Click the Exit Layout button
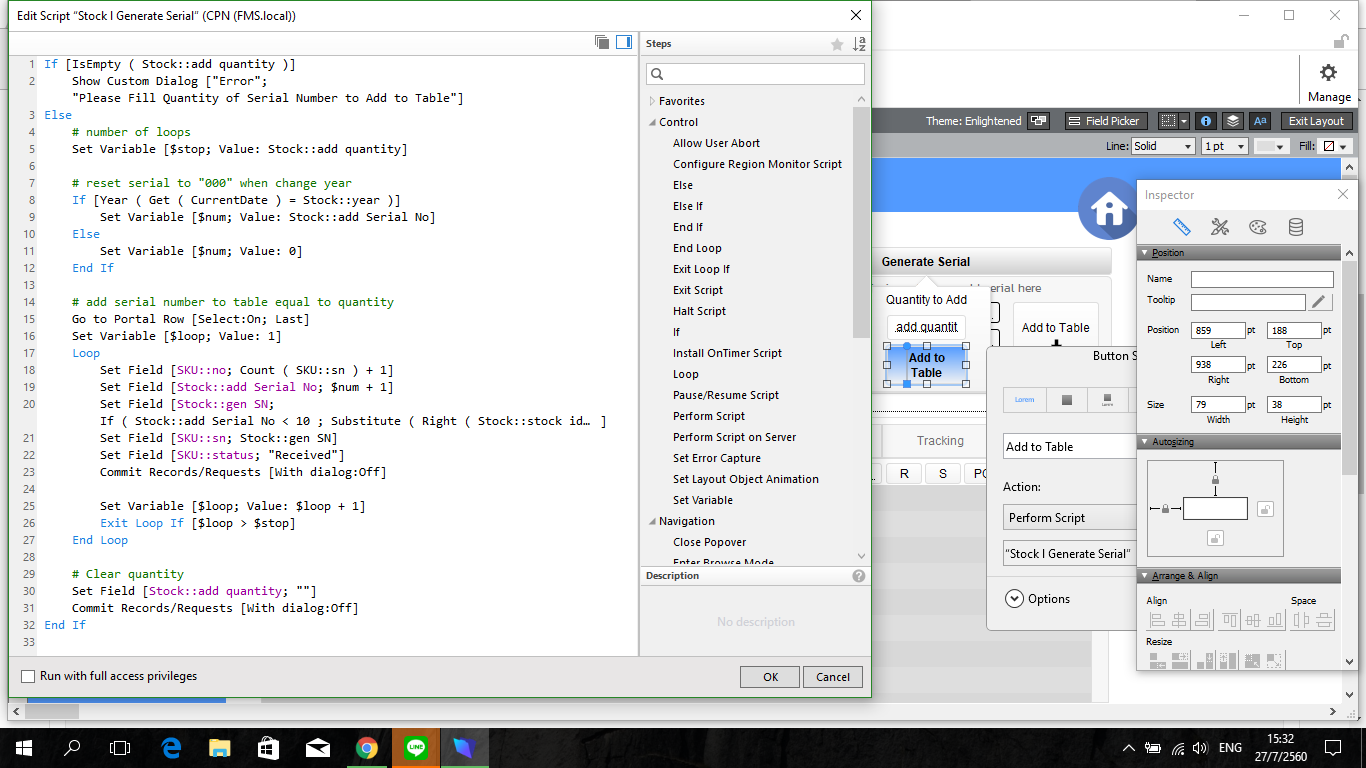 1316,121
